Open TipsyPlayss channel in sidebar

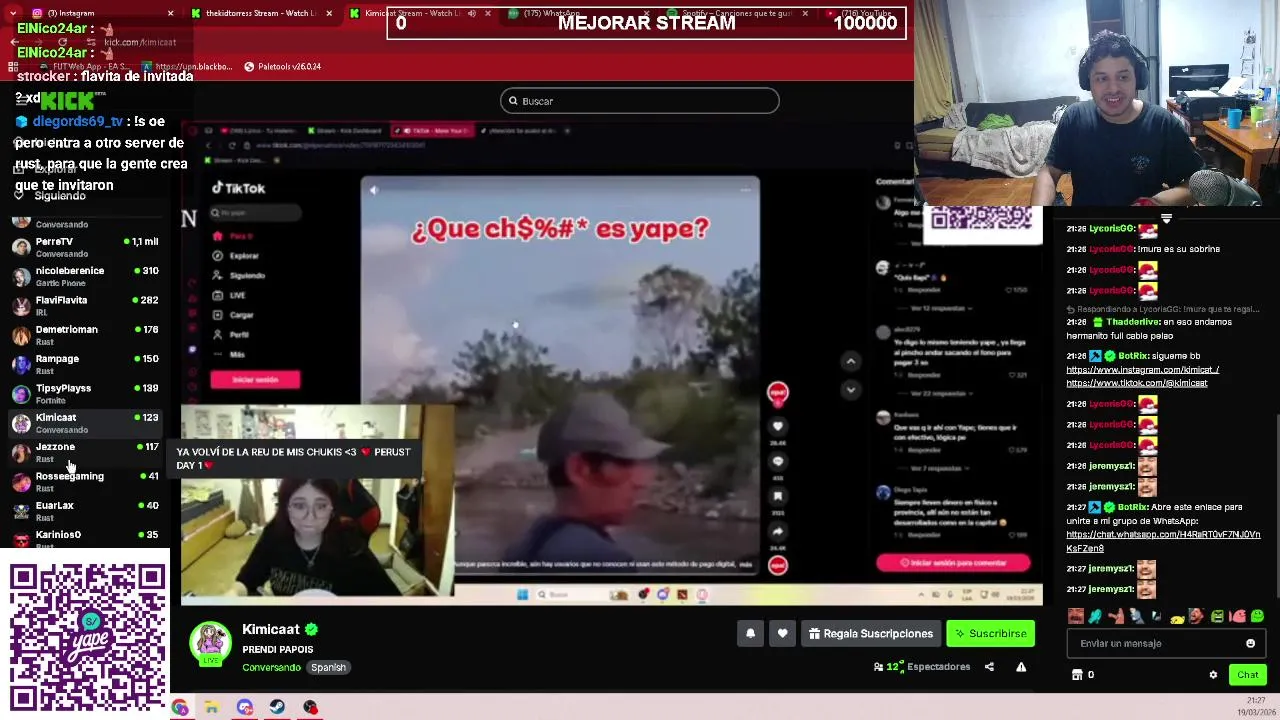(x=85, y=393)
